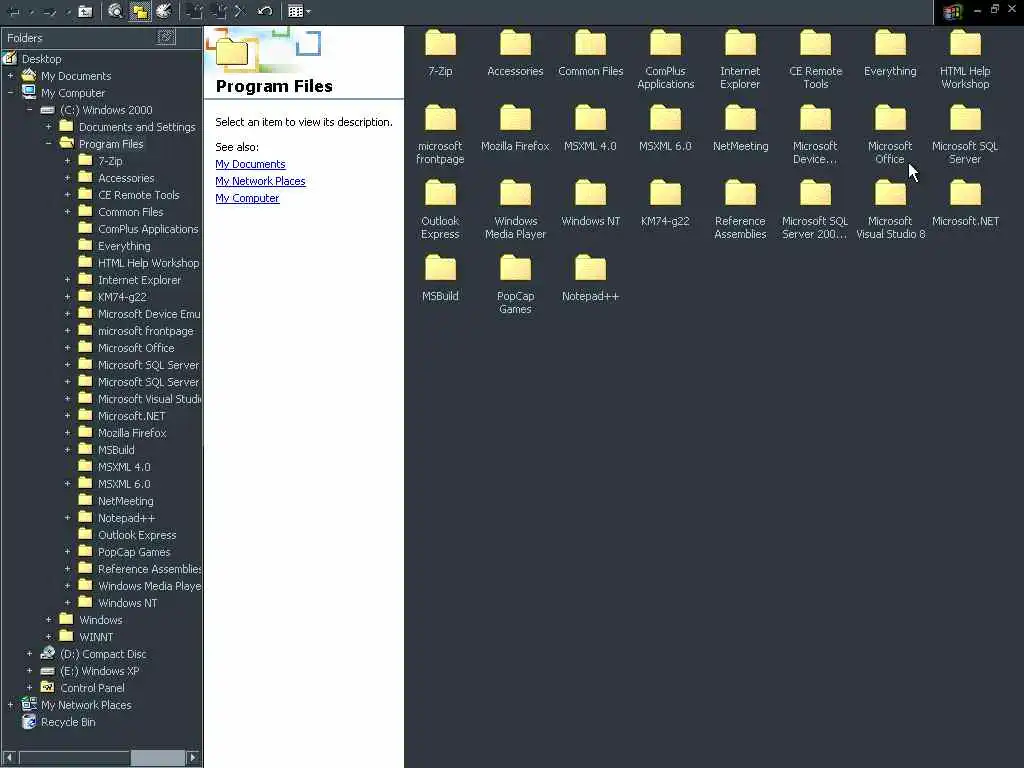This screenshot has height=768, width=1024.
Task: Click the Move To toolbar icon
Action: (x=194, y=11)
